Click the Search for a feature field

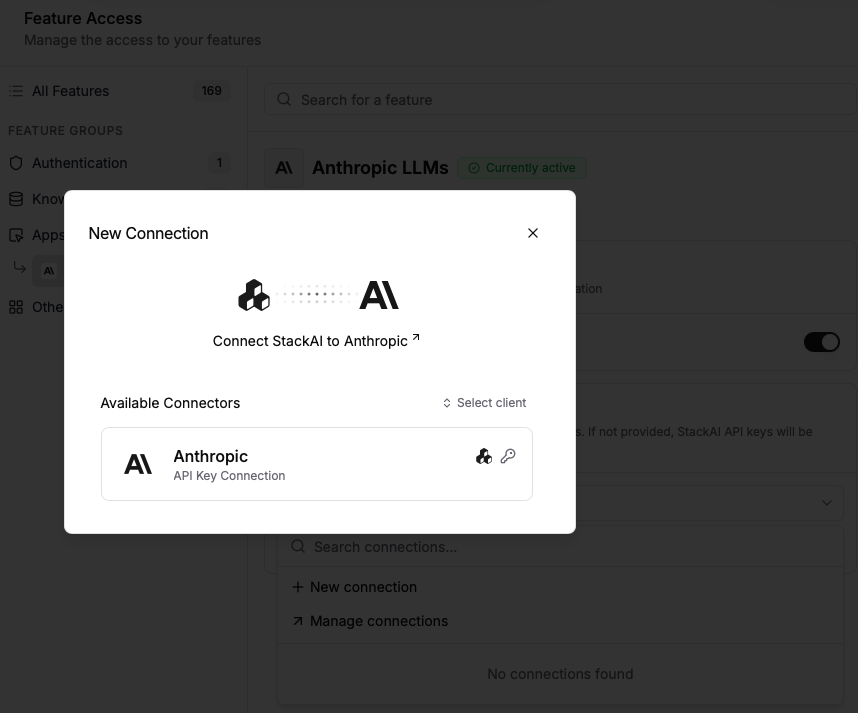[560, 100]
